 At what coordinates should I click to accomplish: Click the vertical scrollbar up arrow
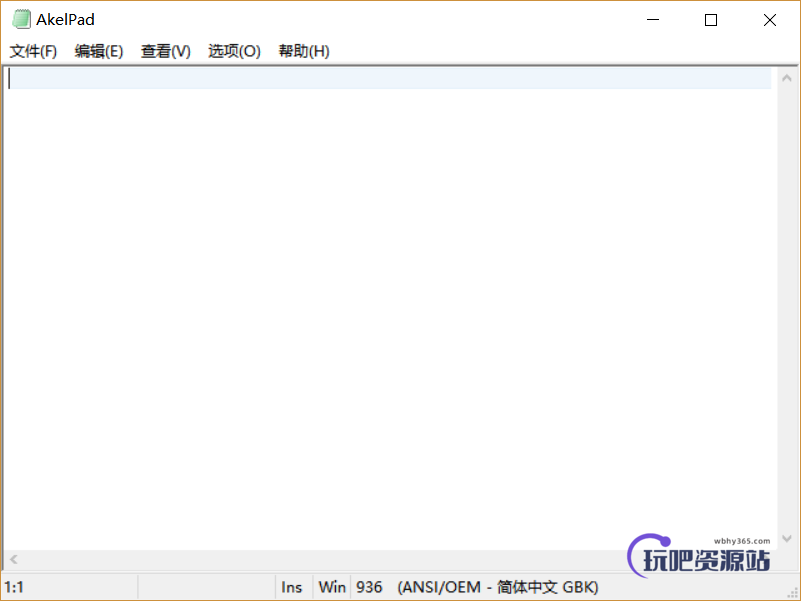(x=787, y=78)
